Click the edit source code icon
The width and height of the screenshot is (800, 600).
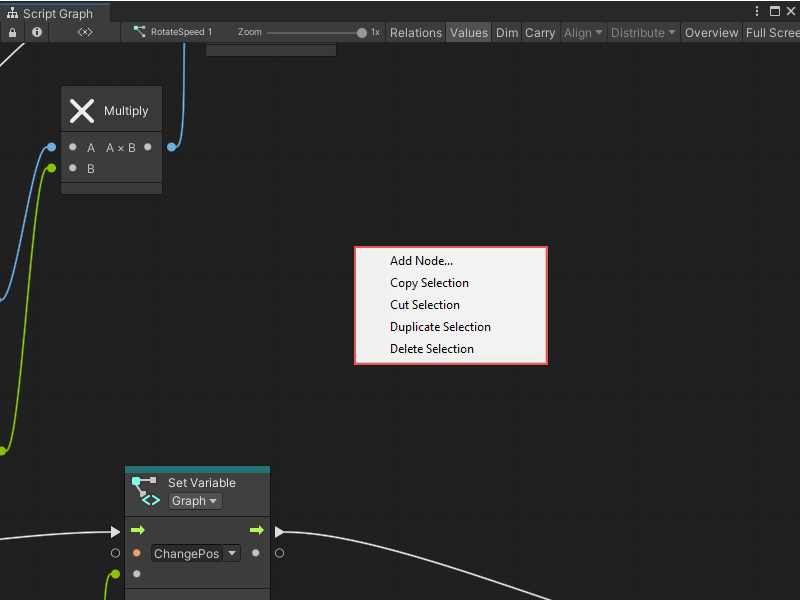[x=84, y=32]
